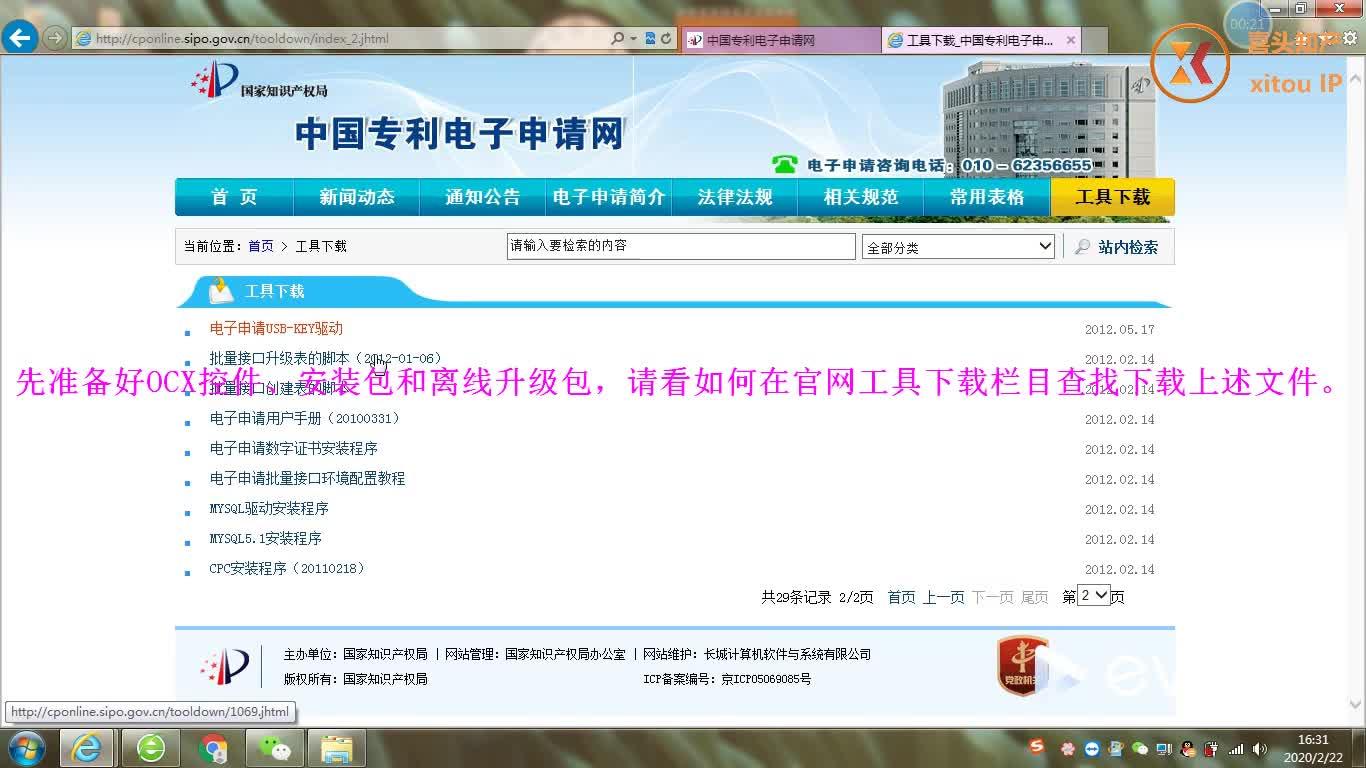Click the Internet Explorer taskbar icon
Screen dimensions: 1366x768
pos(89,748)
